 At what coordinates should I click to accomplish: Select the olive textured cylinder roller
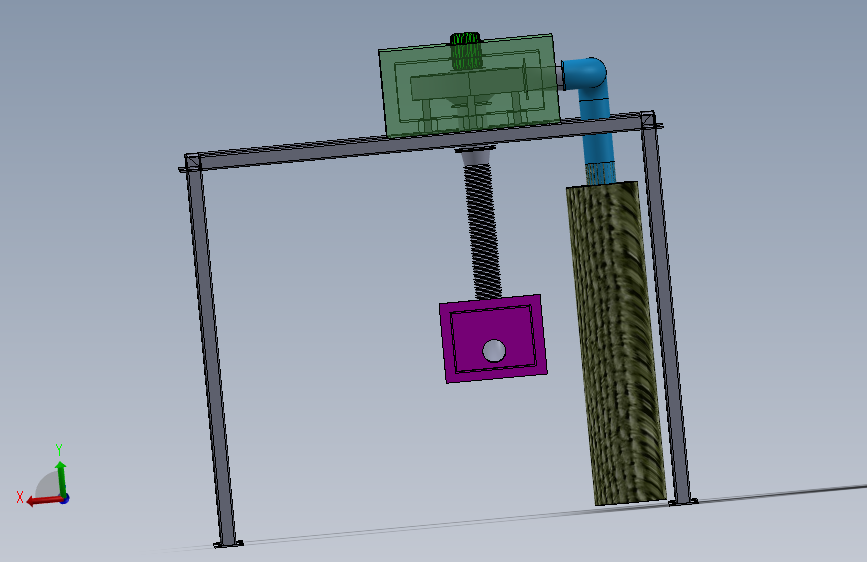click(x=616, y=343)
